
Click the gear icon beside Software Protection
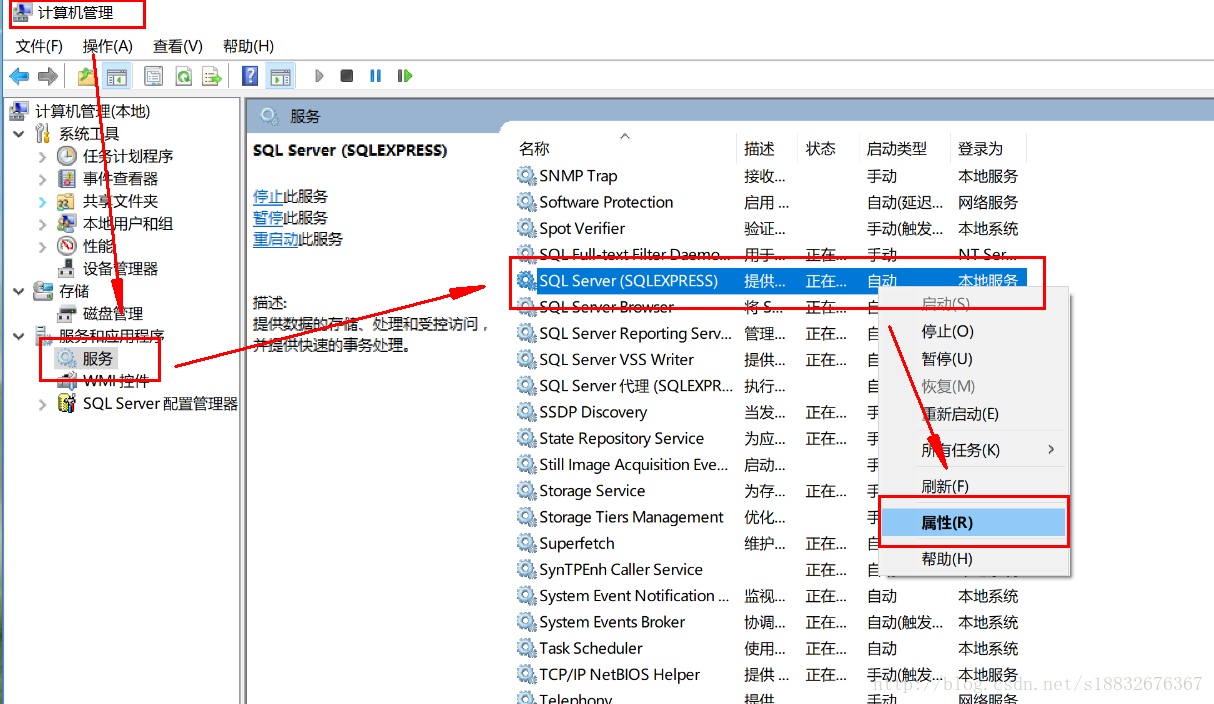(x=526, y=202)
